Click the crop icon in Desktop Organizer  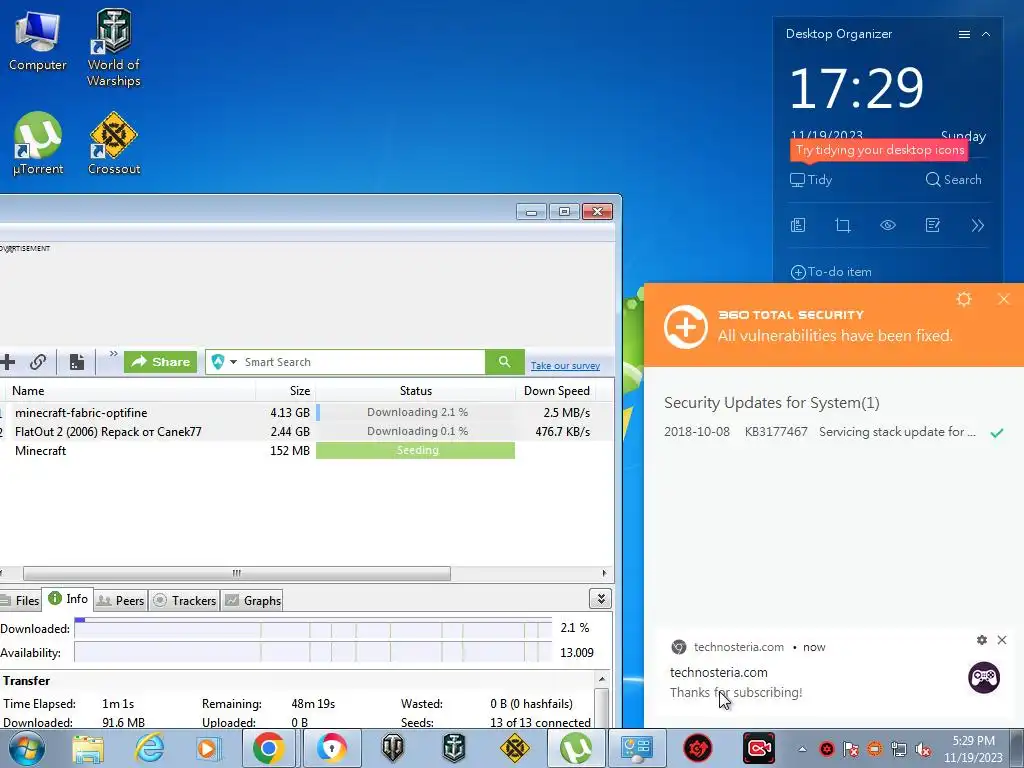click(842, 225)
